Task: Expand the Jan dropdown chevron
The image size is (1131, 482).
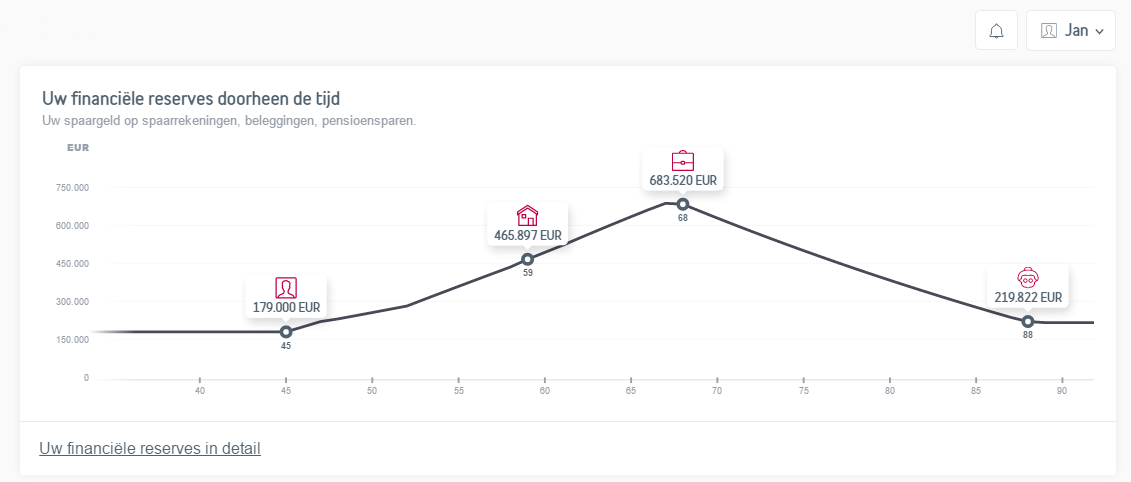Action: pos(1100,32)
